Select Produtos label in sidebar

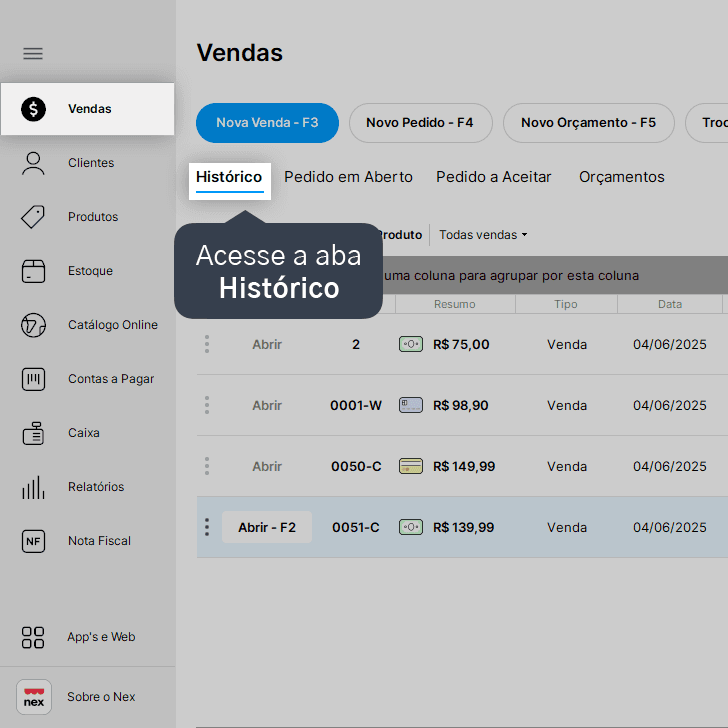click(93, 217)
